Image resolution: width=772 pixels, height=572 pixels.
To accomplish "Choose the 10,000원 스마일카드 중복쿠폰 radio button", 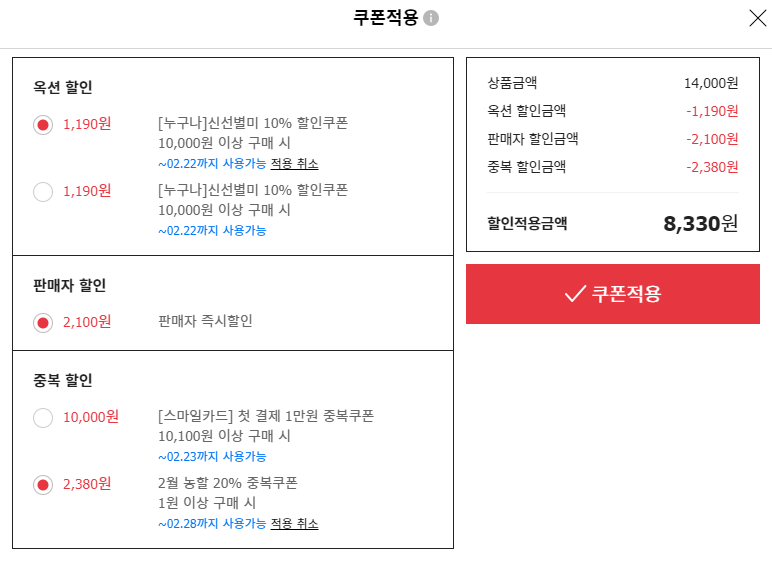I will (43, 418).
